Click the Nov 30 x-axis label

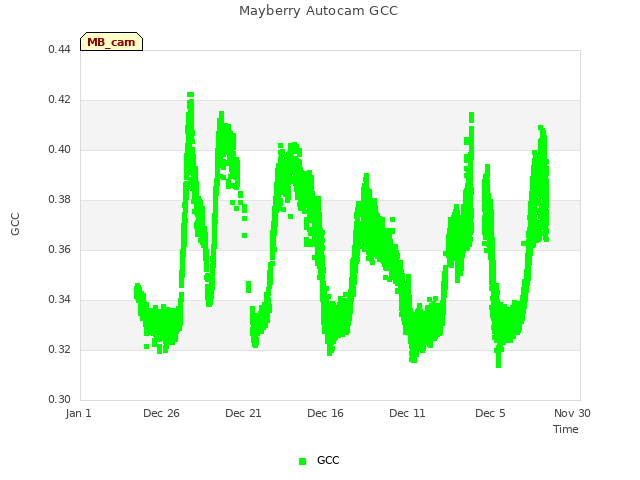(x=572, y=413)
